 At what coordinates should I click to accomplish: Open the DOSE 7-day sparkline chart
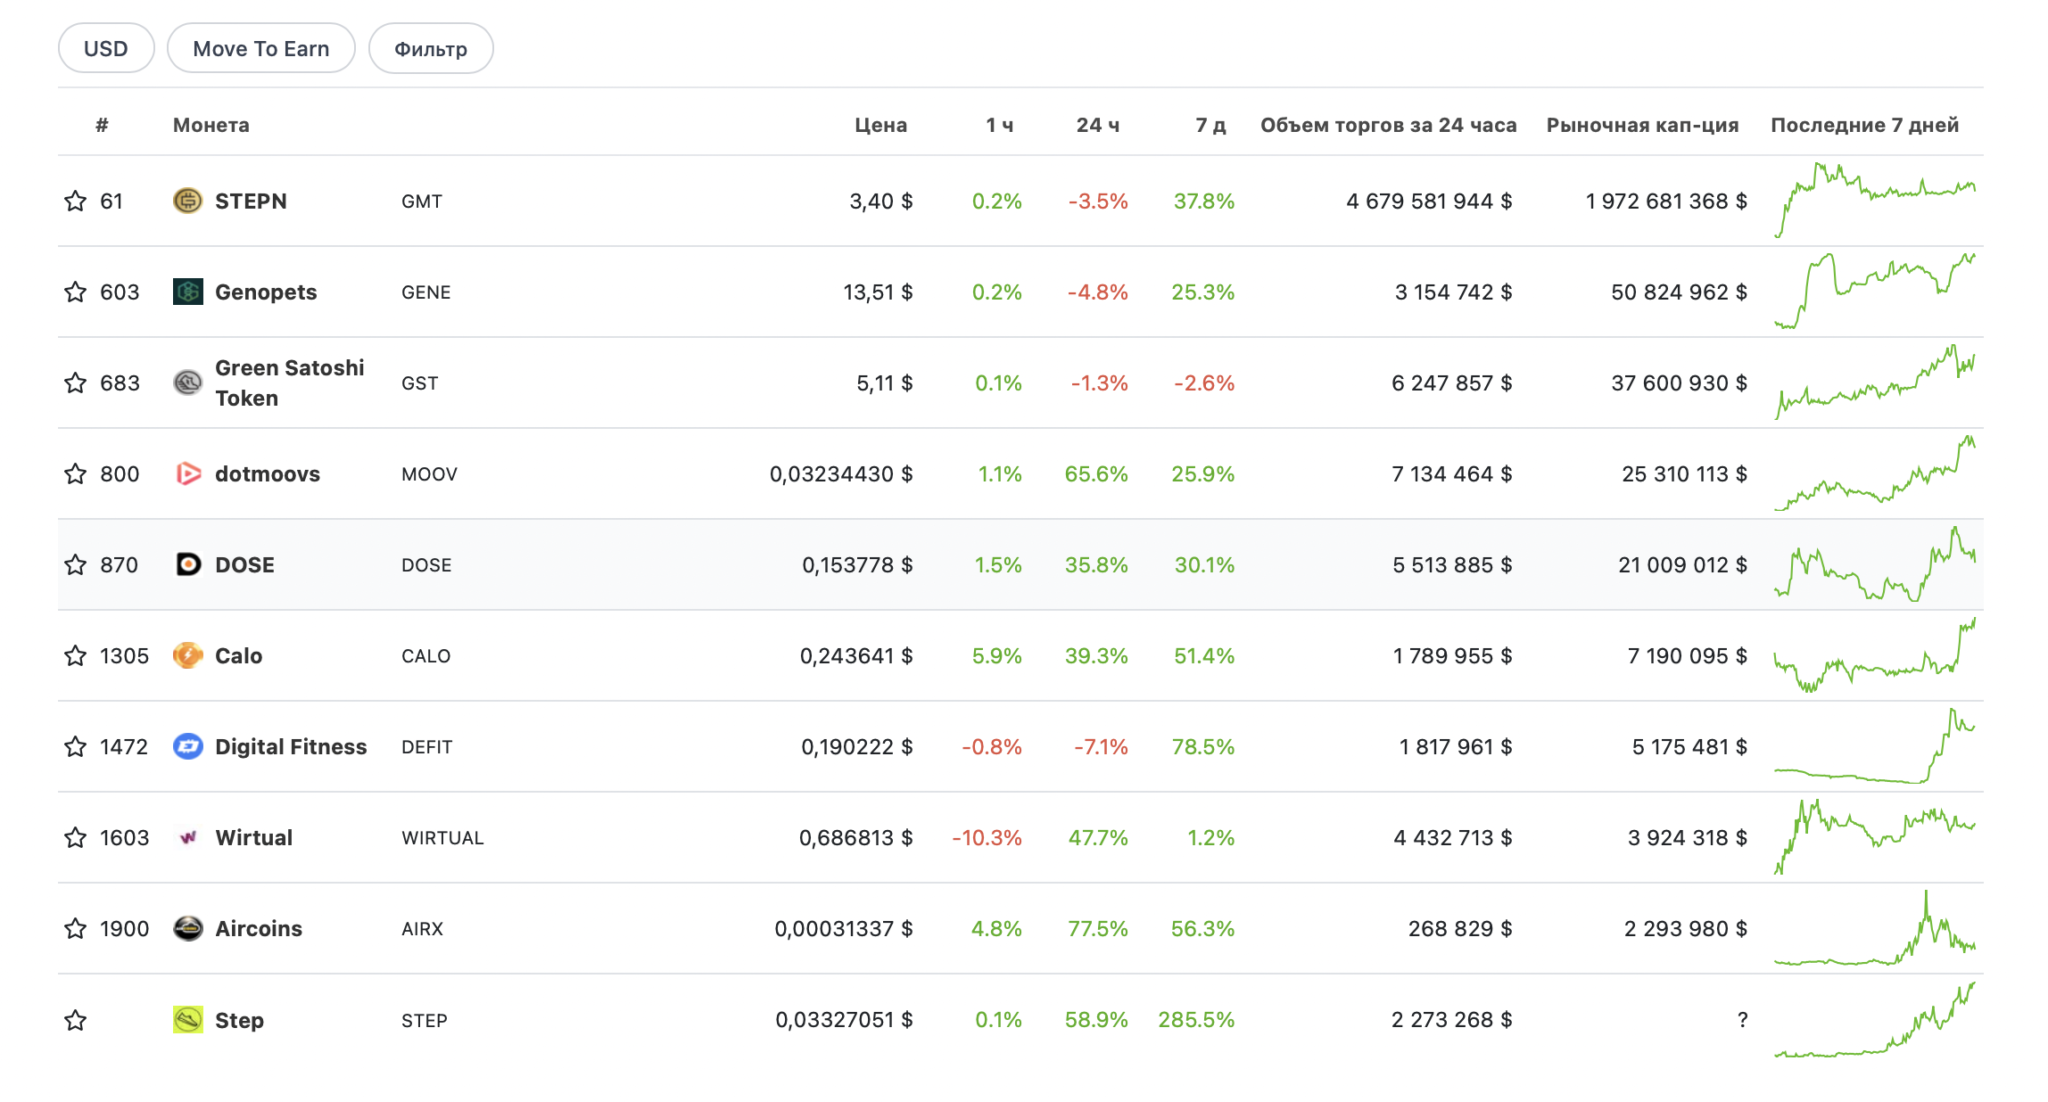tap(1874, 565)
